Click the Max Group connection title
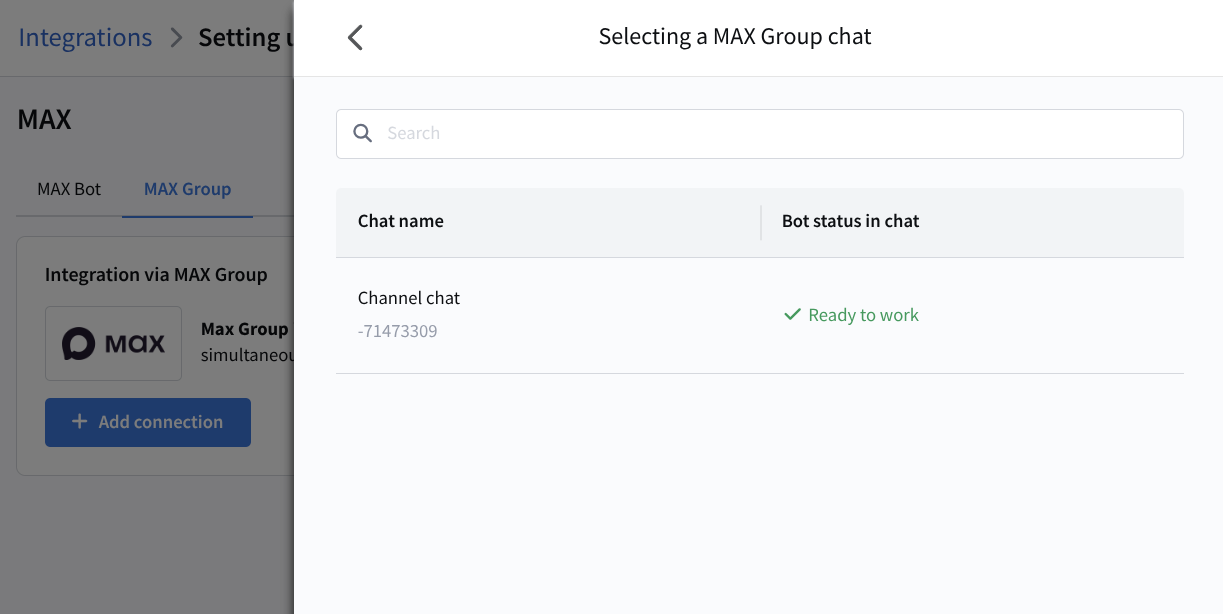 [245, 329]
